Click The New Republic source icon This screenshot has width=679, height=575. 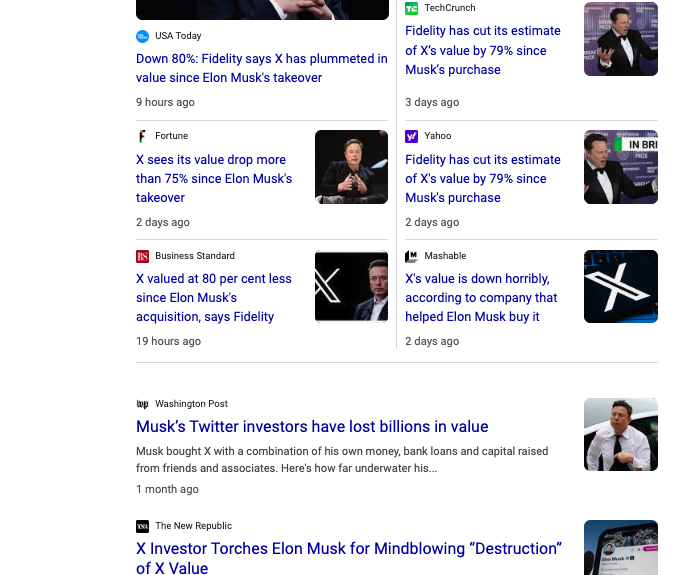tap(142, 526)
